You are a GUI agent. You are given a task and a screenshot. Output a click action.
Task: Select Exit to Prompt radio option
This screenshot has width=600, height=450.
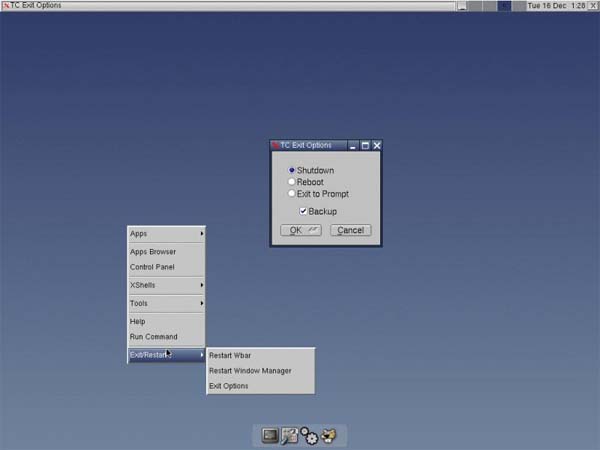click(292, 194)
